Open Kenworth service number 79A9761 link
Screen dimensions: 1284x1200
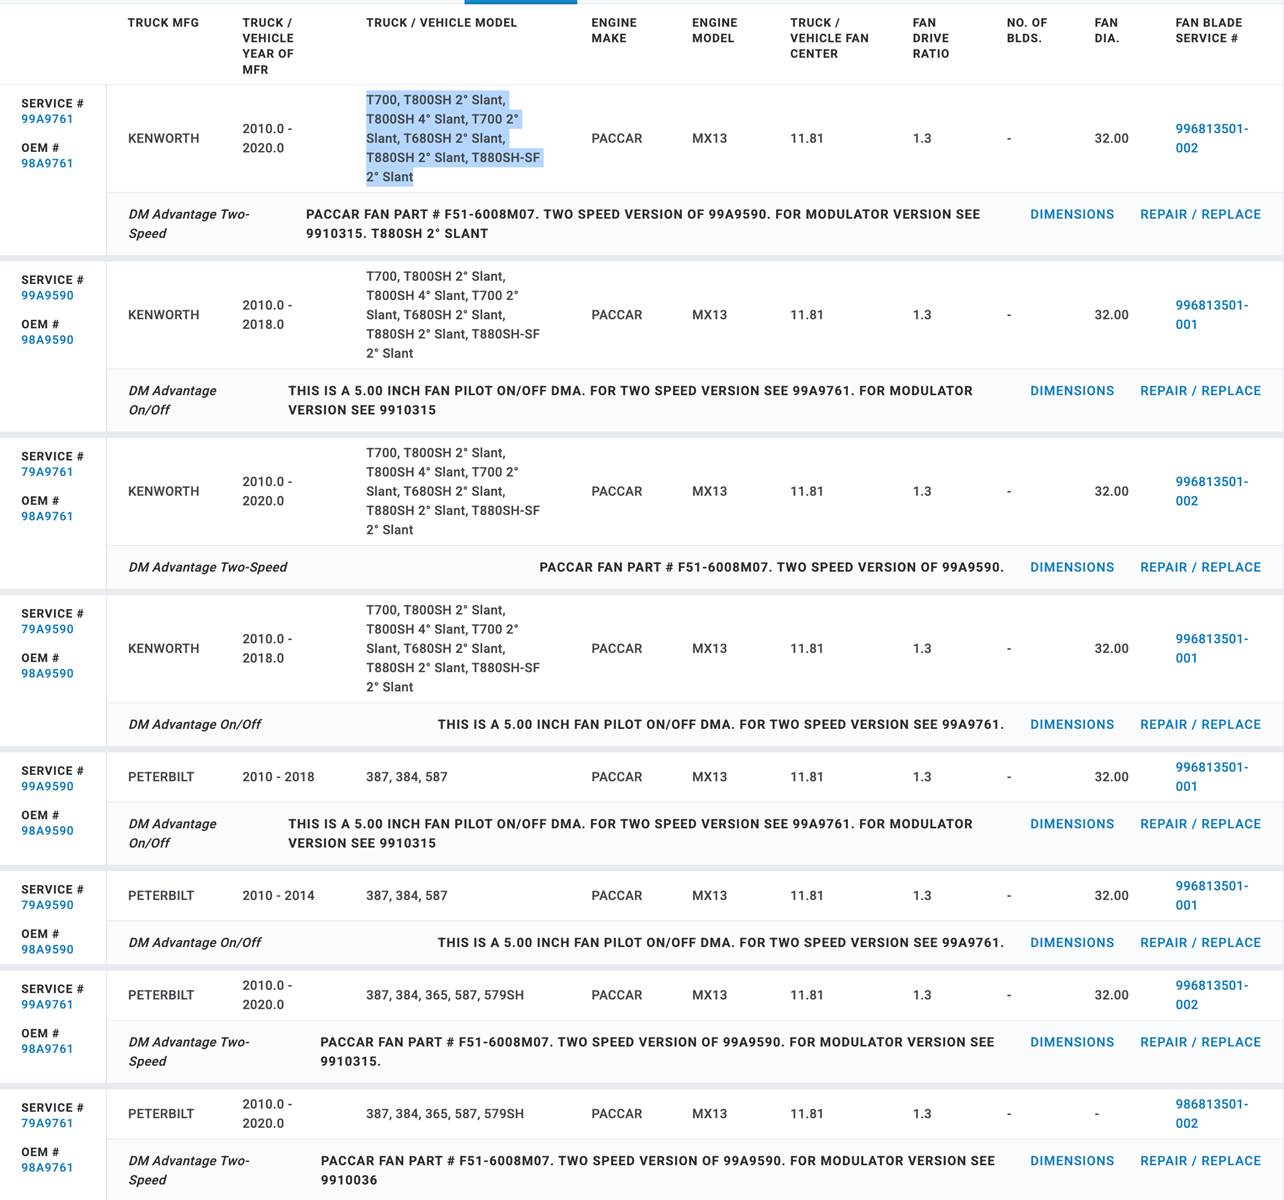47,472
